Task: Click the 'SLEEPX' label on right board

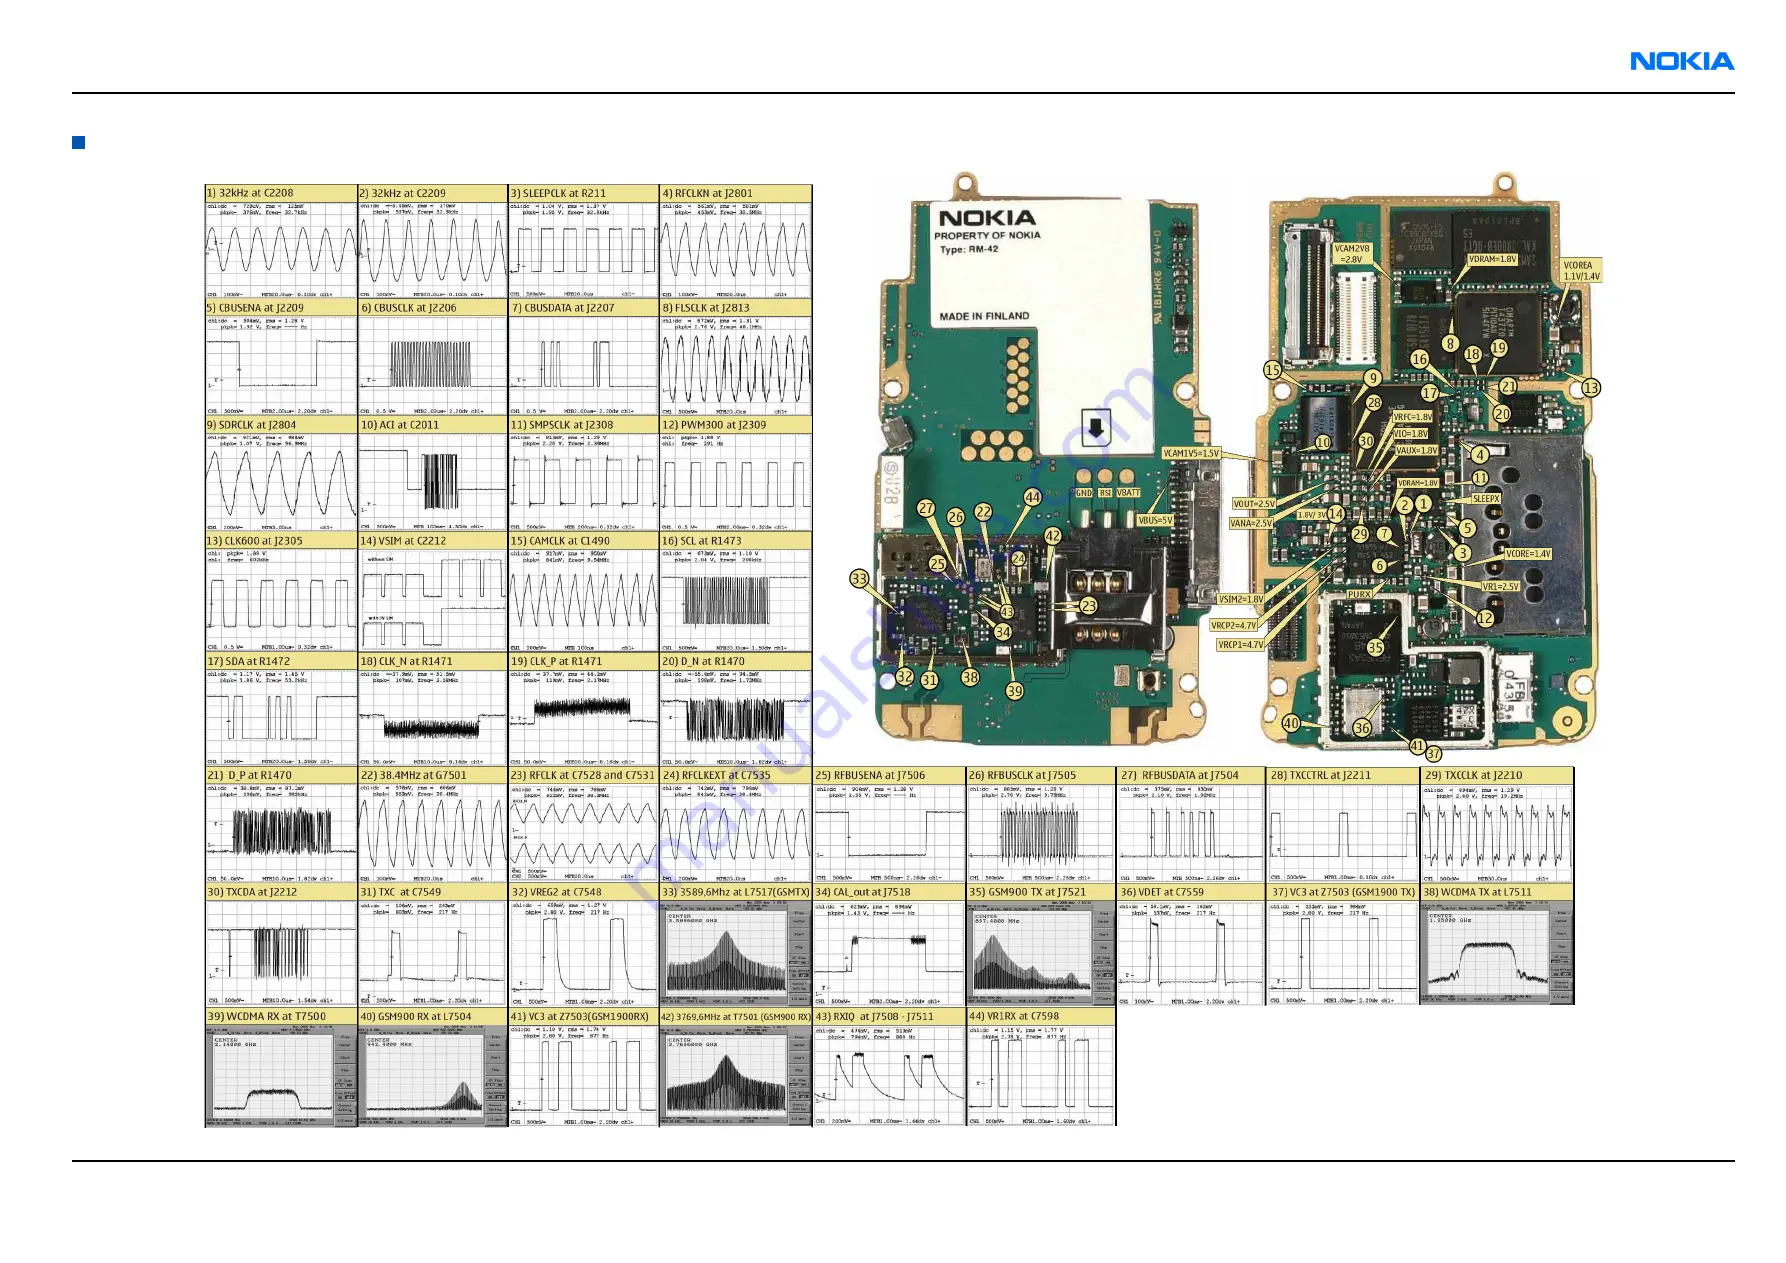Action: pos(1486,498)
